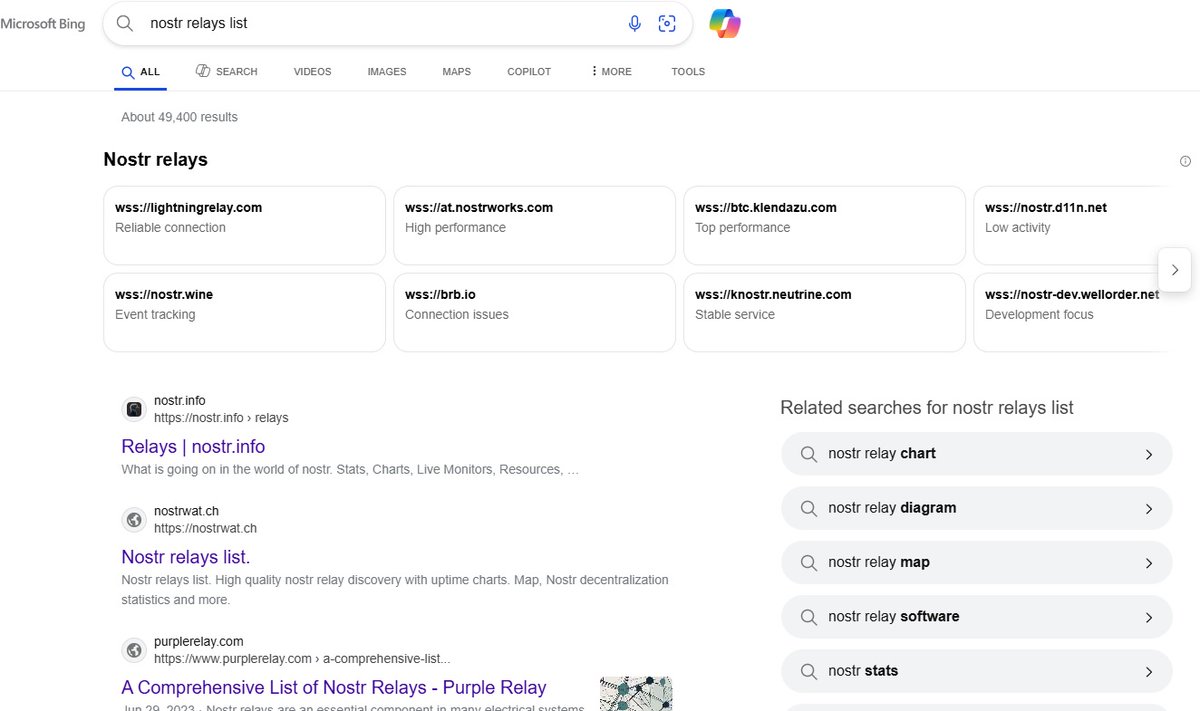Screen dimensions: 1200x711
Task: Click the info icon beside Nostr relays
Action: (1185, 161)
